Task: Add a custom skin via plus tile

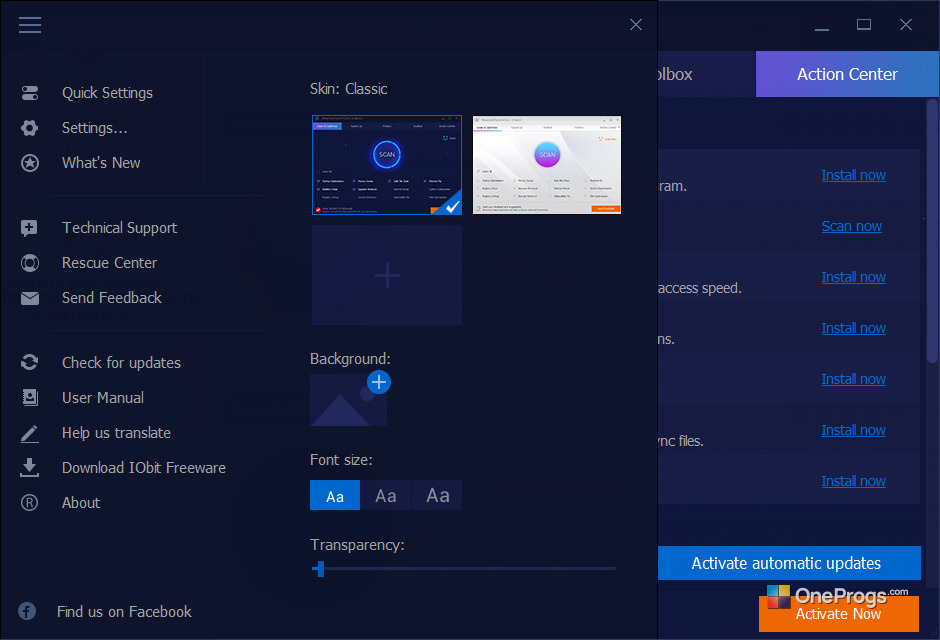Action: [387, 275]
